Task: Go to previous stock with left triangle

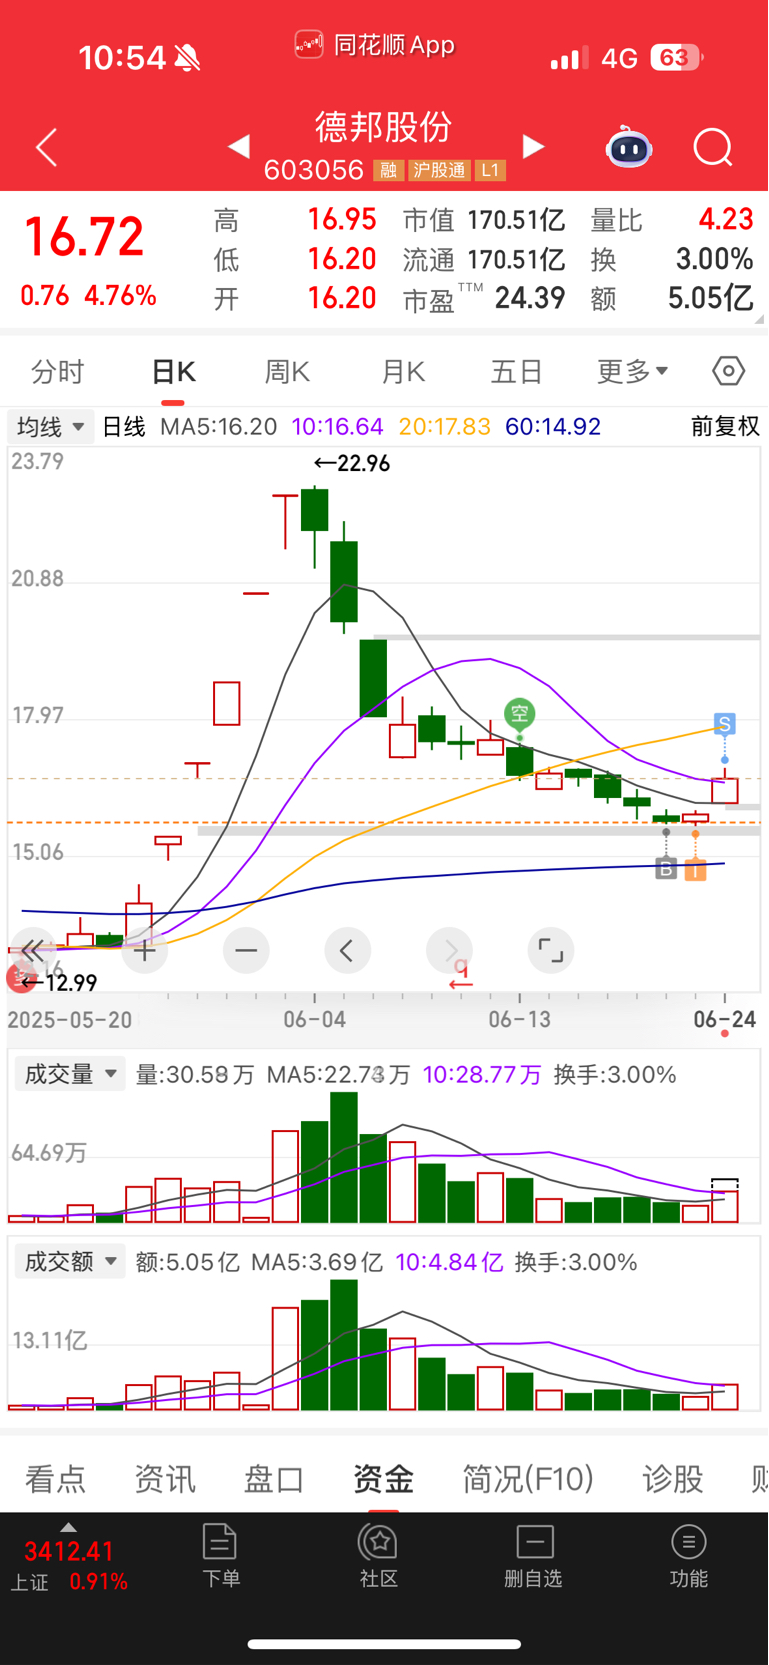Action: pyautogui.click(x=239, y=147)
